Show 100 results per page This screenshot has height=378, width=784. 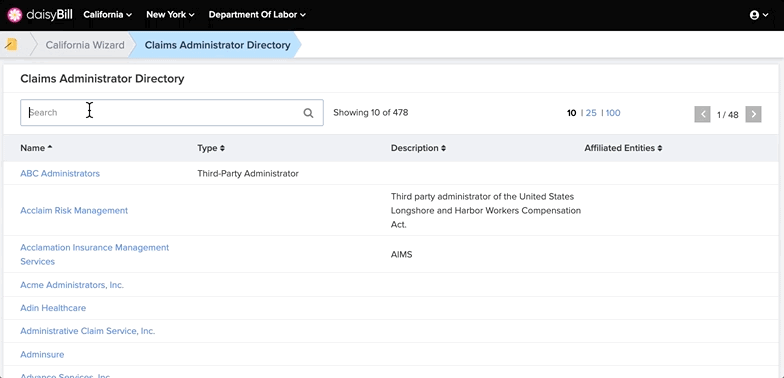(x=613, y=113)
